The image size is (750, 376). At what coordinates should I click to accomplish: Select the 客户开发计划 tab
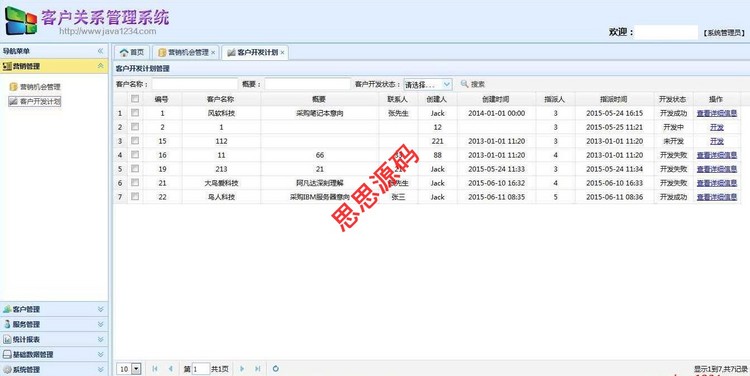[x=255, y=53]
